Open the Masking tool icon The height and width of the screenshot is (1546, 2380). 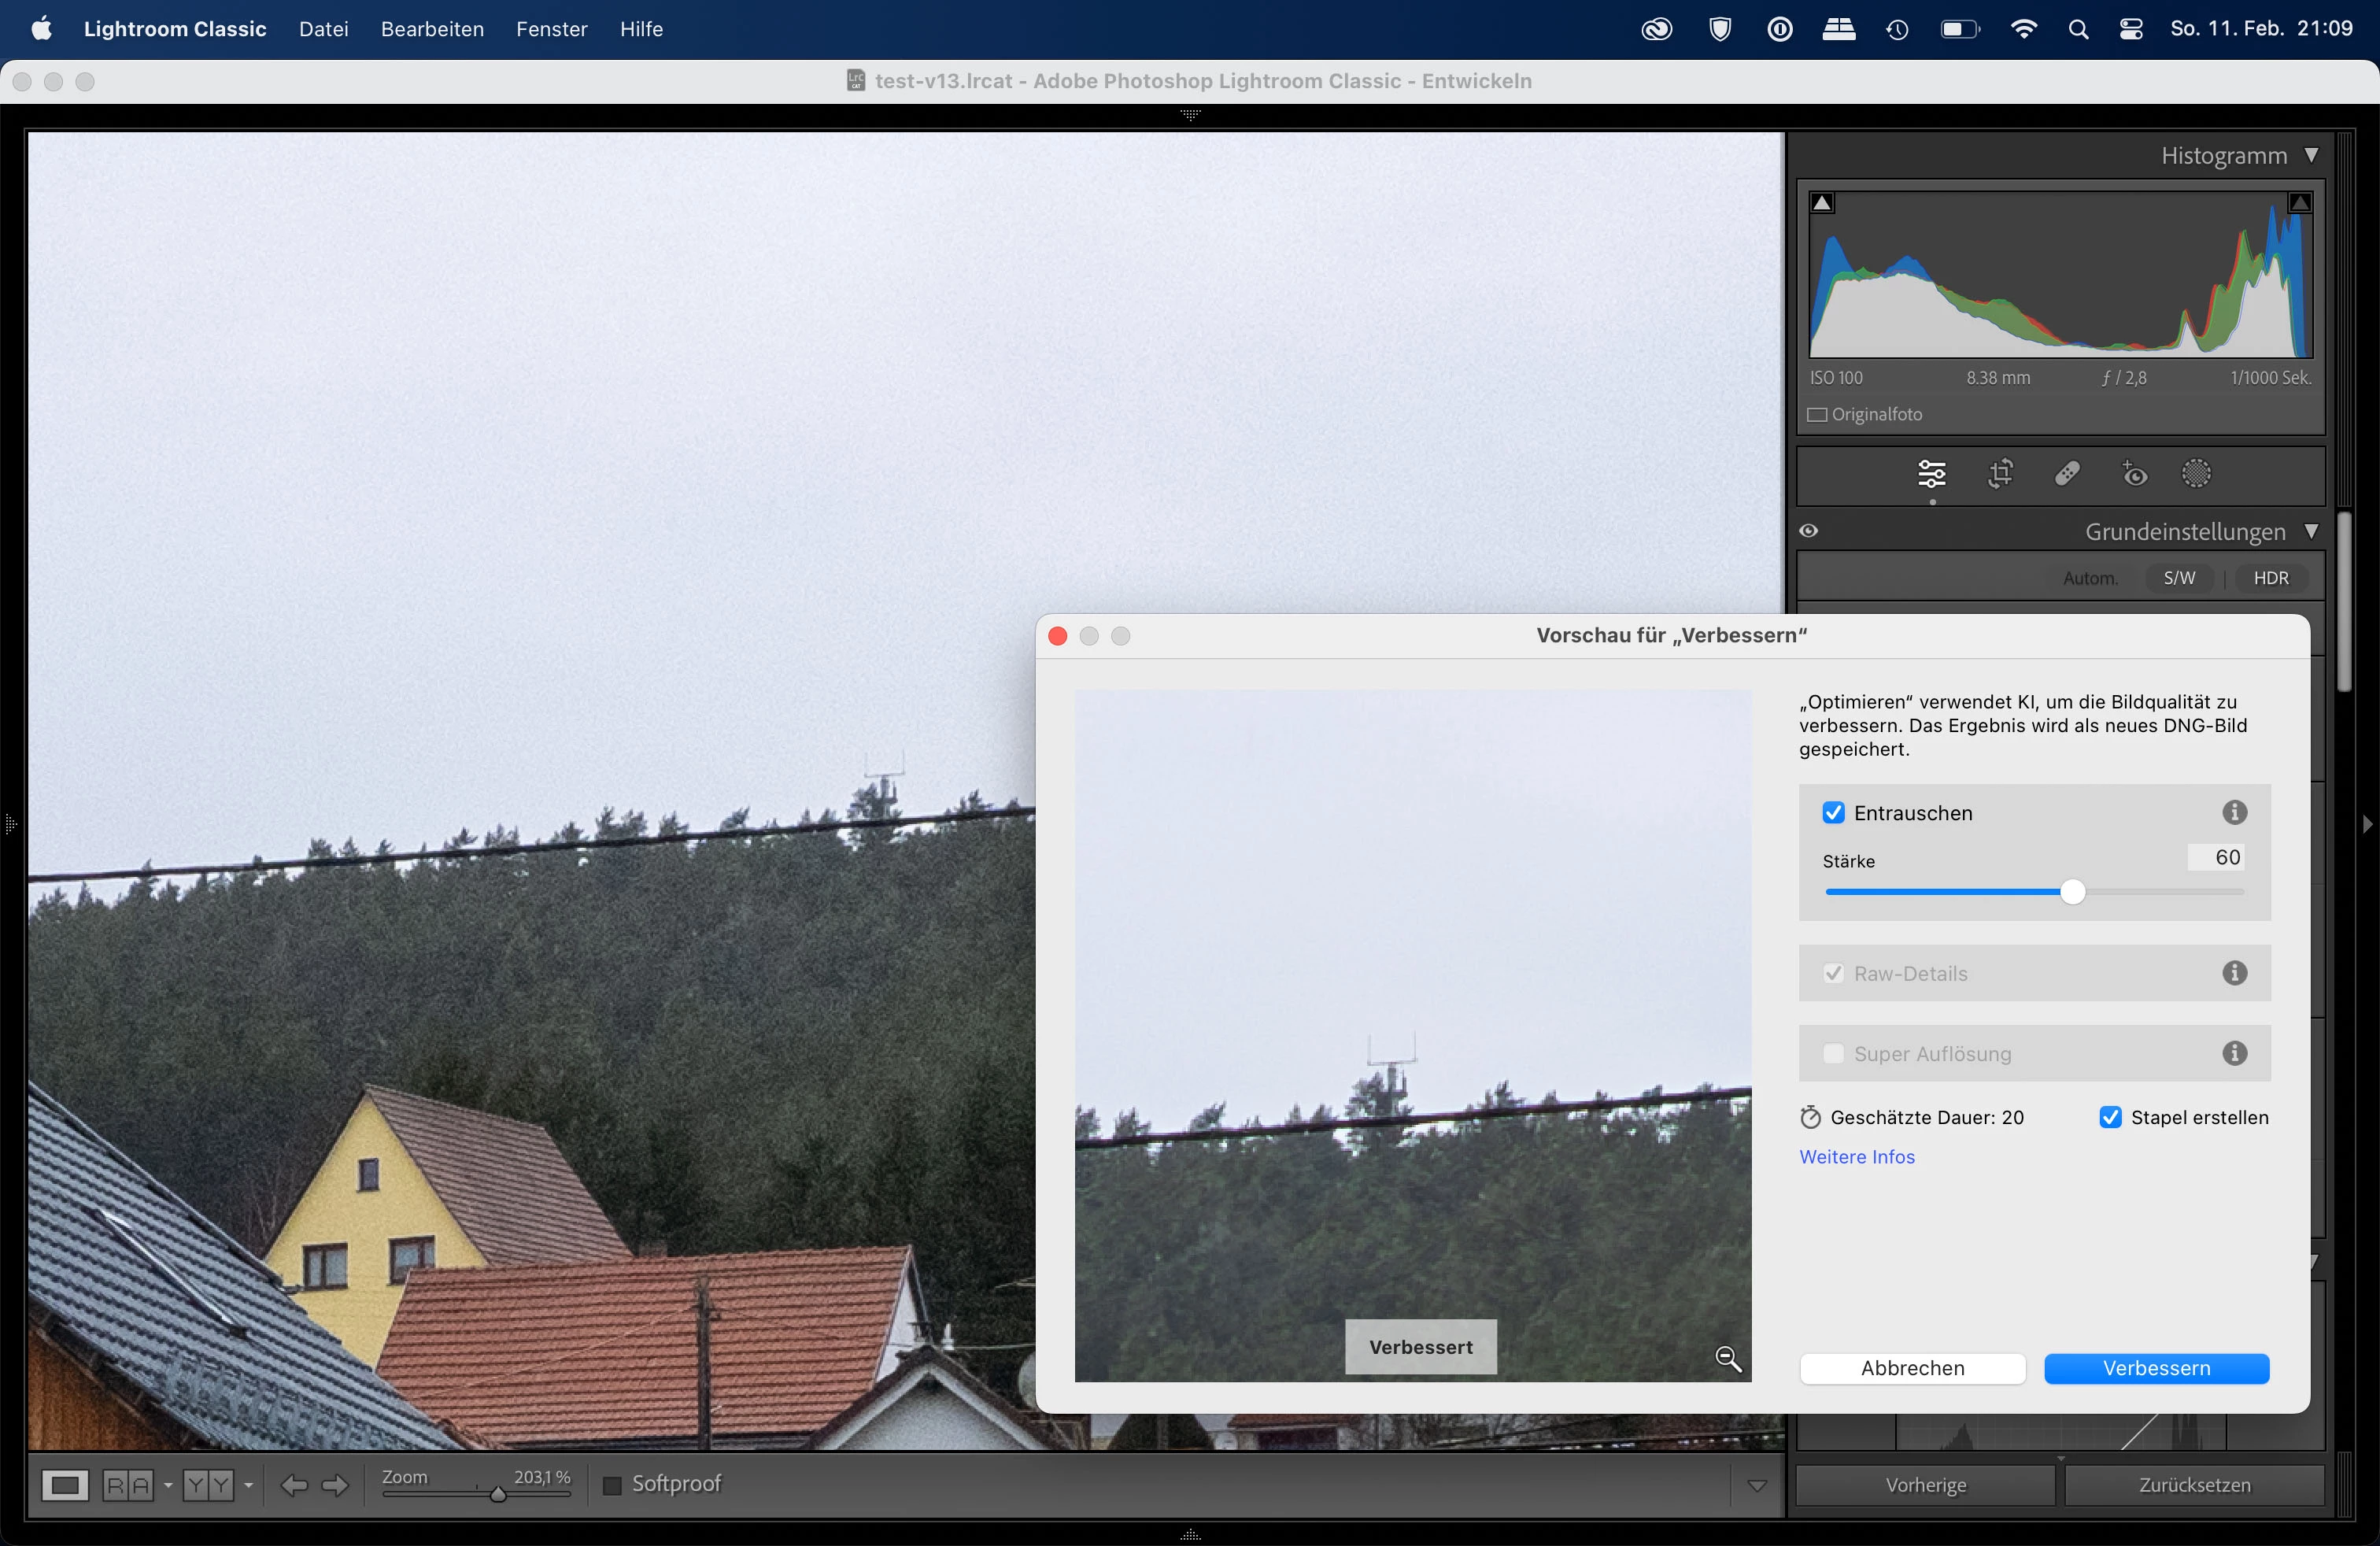pyautogui.click(x=2196, y=474)
